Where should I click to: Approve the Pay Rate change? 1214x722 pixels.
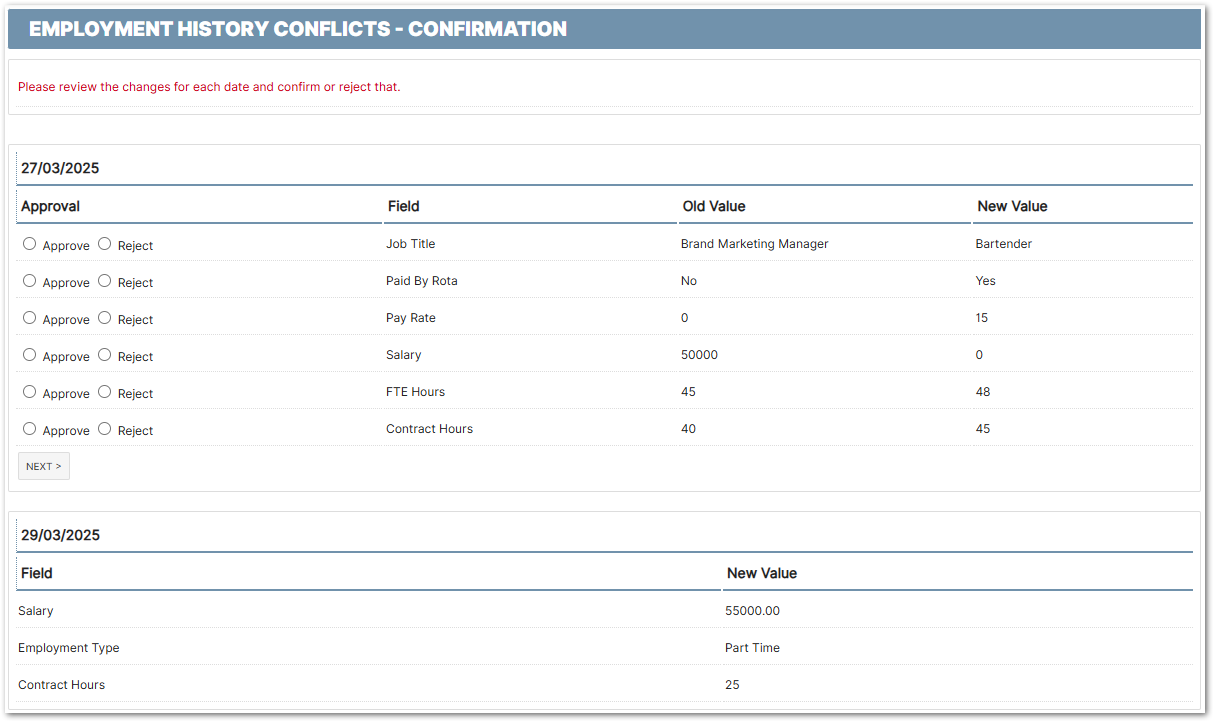tap(30, 318)
